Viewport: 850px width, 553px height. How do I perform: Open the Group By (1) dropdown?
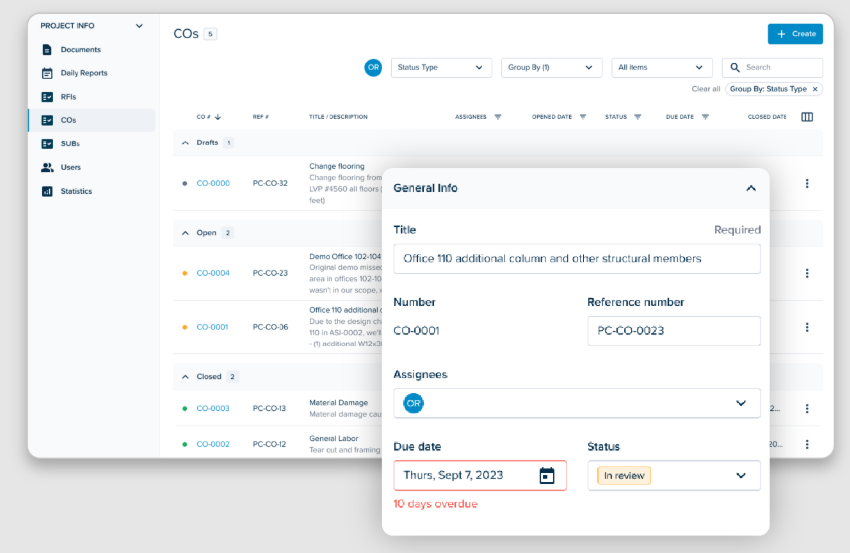click(551, 68)
